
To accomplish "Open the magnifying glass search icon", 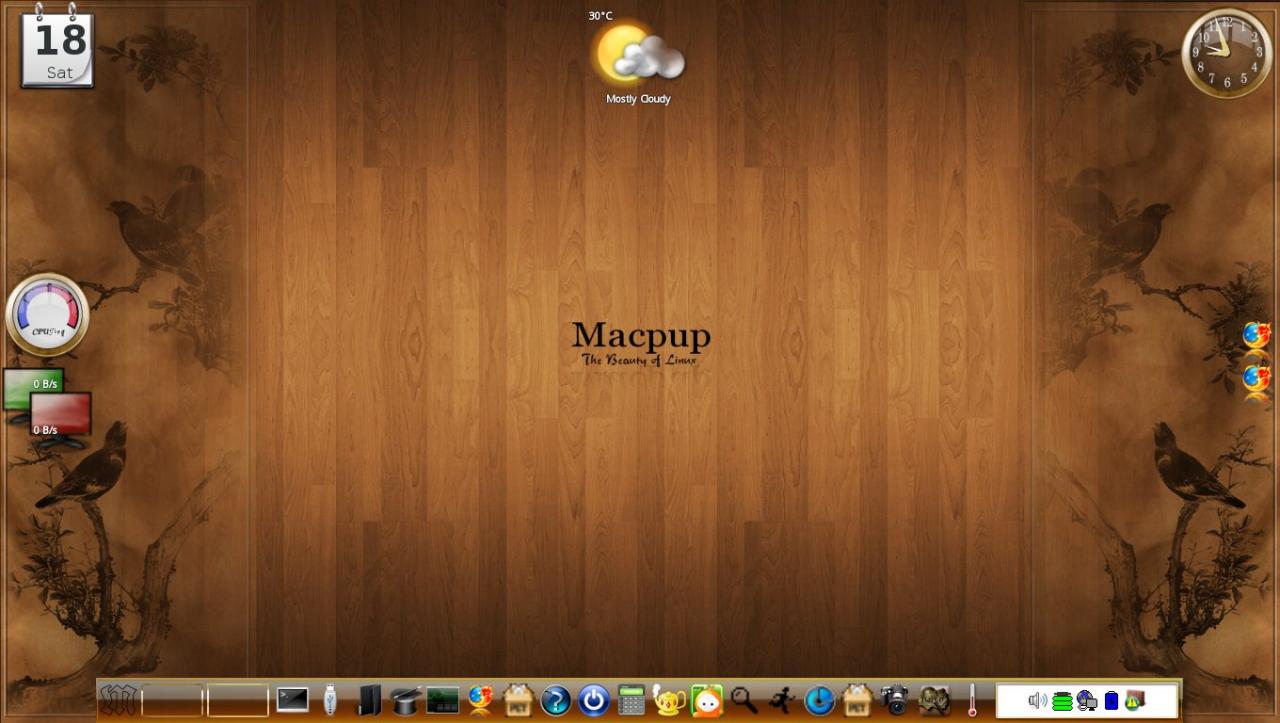I will [x=743, y=699].
